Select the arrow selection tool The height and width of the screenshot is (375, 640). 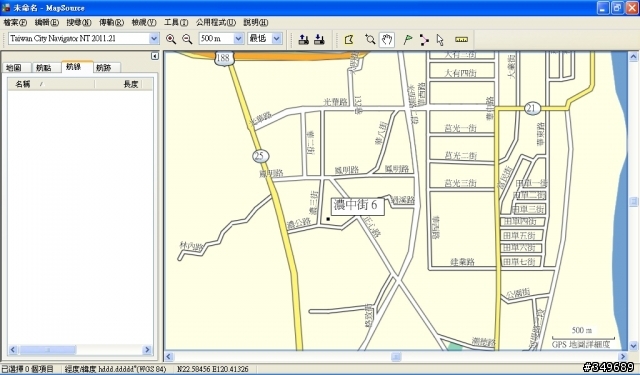pyautogui.click(x=440, y=40)
